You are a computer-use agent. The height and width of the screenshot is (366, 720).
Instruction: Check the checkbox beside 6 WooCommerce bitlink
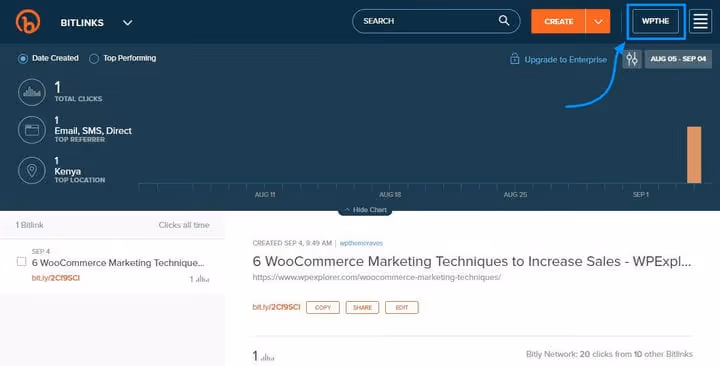coord(21,261)
